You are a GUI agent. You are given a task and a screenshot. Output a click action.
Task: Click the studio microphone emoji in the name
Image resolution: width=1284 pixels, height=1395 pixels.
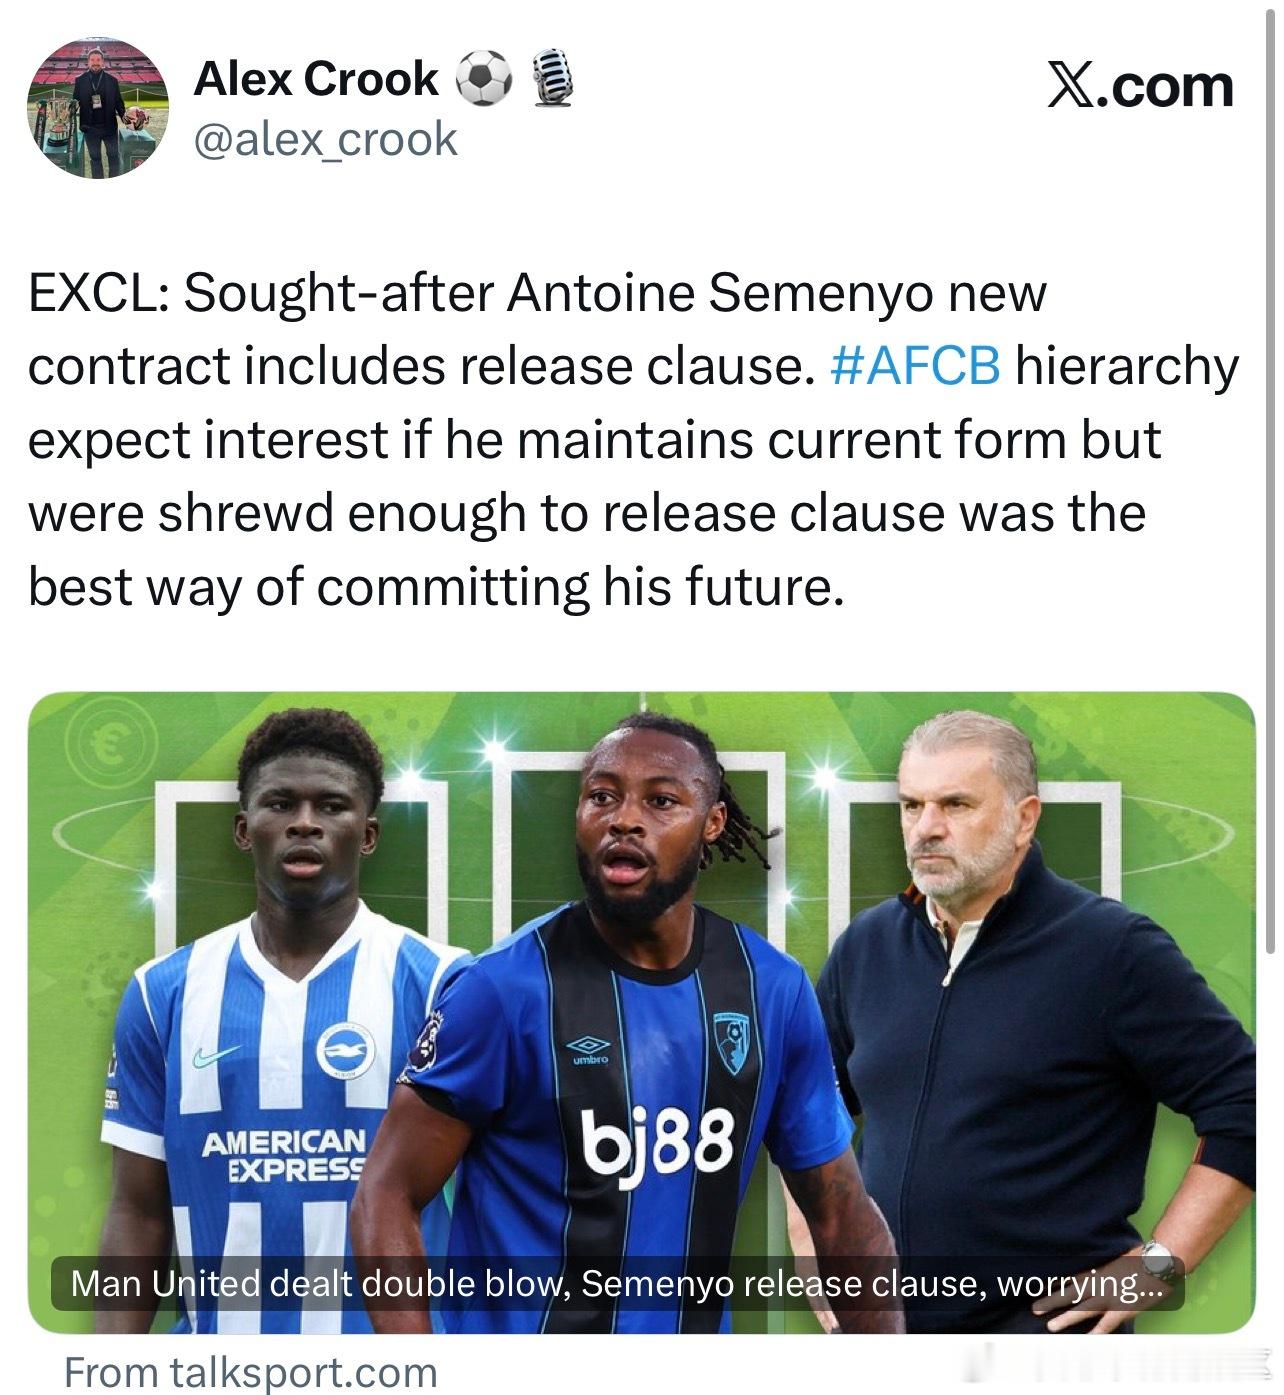click(x=551, y=78)
